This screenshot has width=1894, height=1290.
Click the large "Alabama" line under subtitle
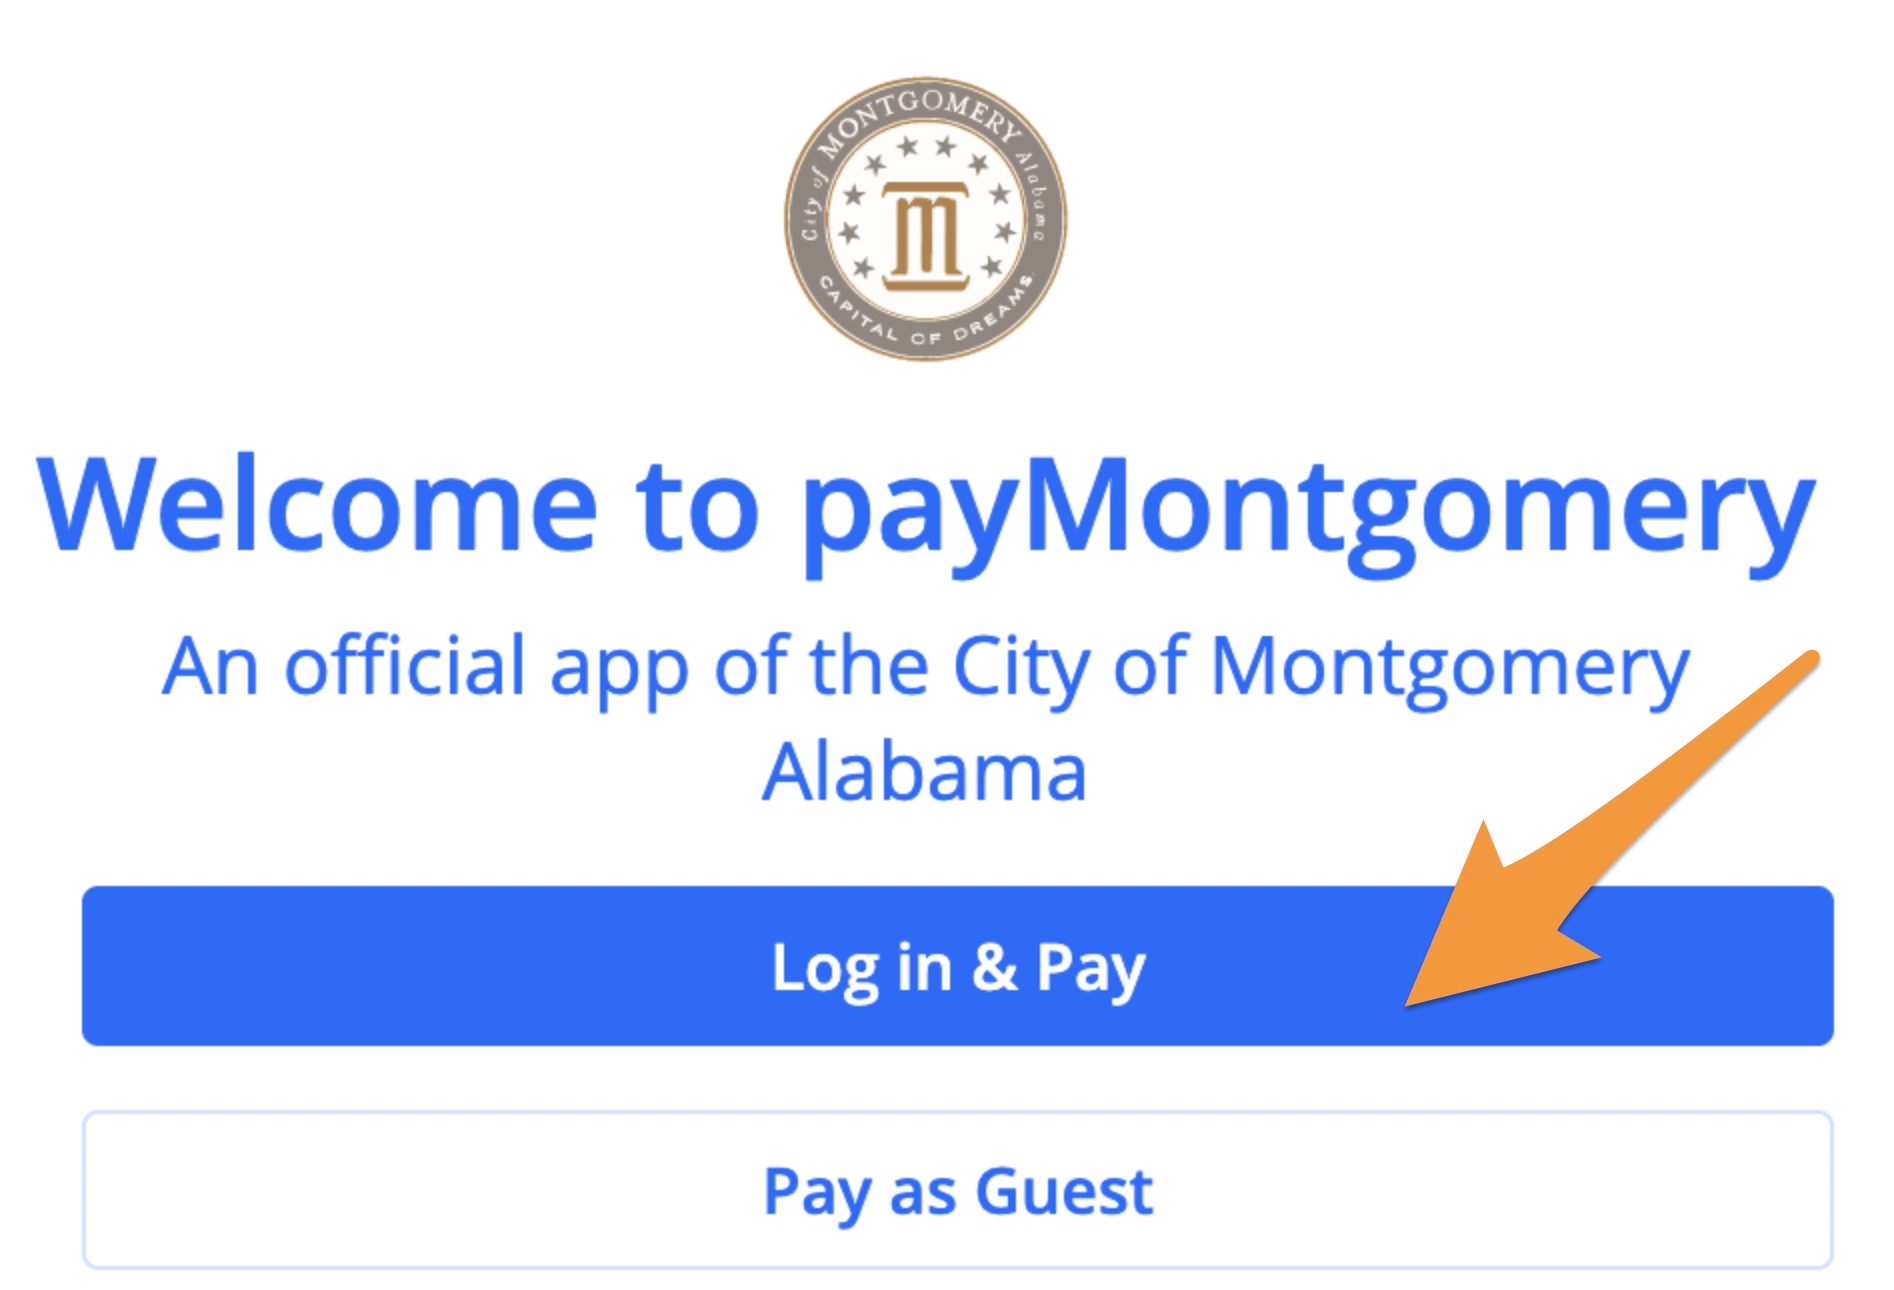pos(924,771)
